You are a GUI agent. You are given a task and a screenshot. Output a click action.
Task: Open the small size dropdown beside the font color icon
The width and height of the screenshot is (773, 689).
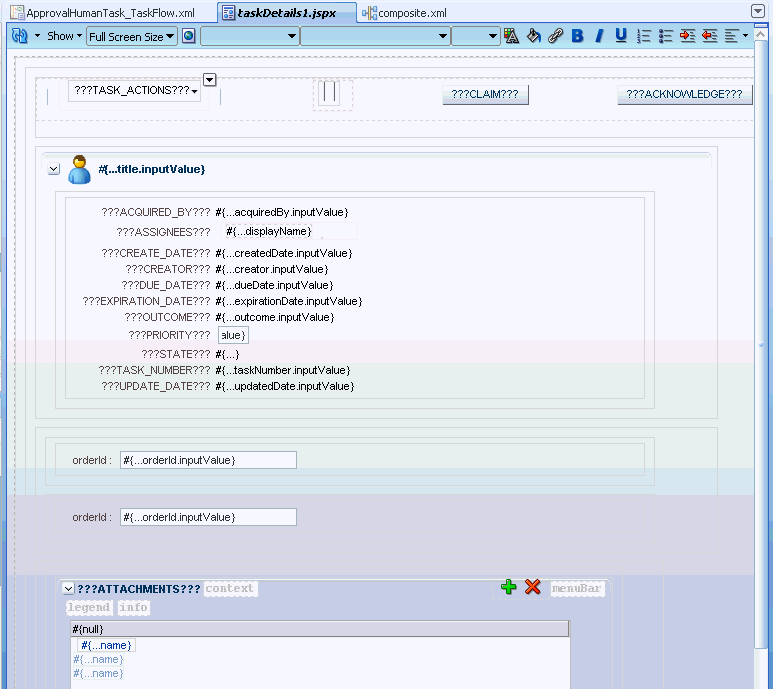(475, 36)
